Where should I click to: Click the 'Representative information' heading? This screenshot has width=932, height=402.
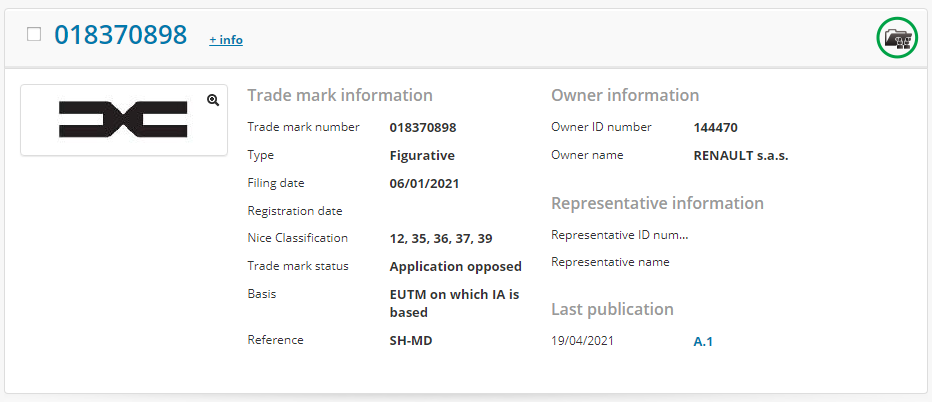(x=657, y=203)
